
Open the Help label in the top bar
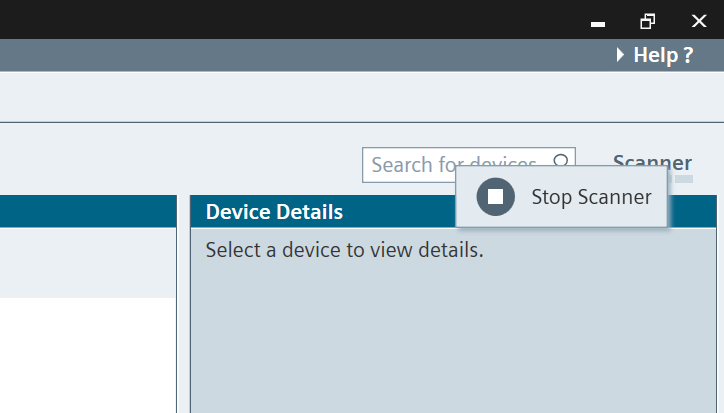656,55
